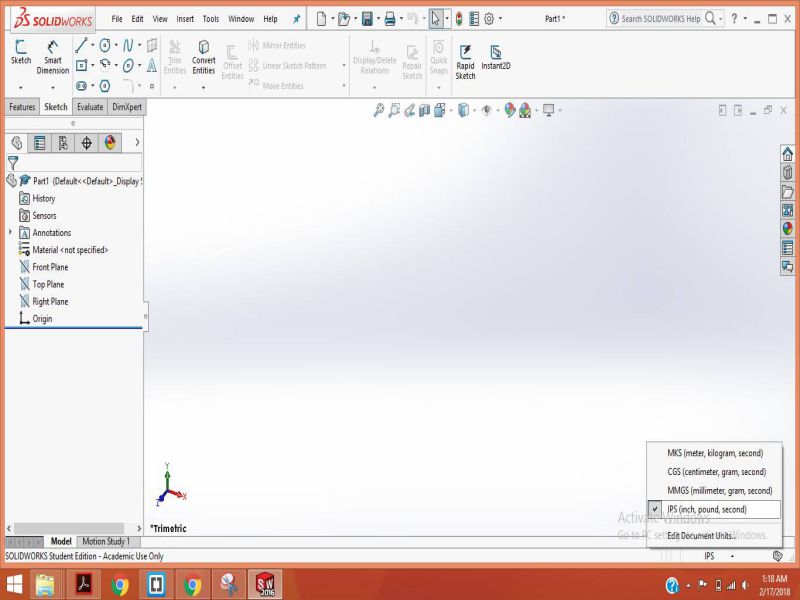Screen dimensions: 800x600
Task: Switch to the Motion Study 1 tab
Action: point(106,541)
